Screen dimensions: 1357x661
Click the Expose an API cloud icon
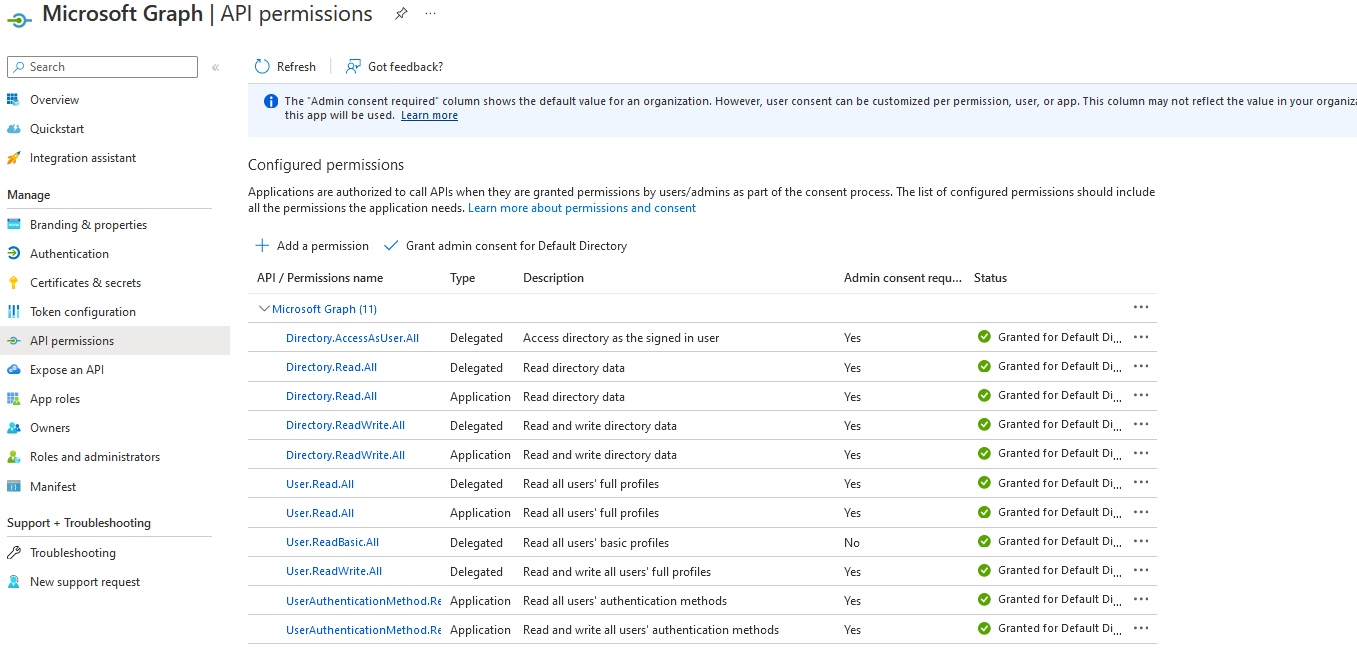point(13,370)
